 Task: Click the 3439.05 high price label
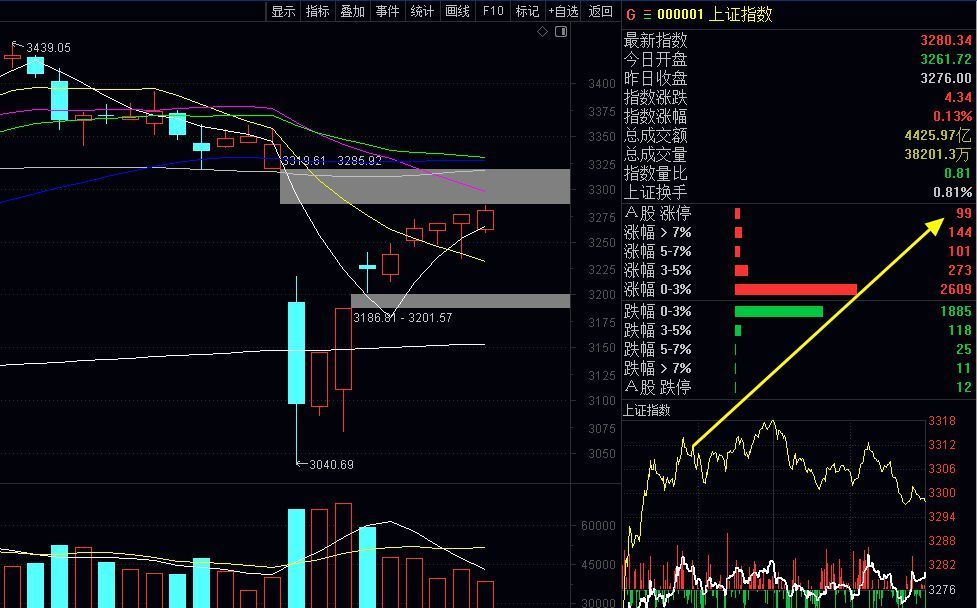(47, 47)
